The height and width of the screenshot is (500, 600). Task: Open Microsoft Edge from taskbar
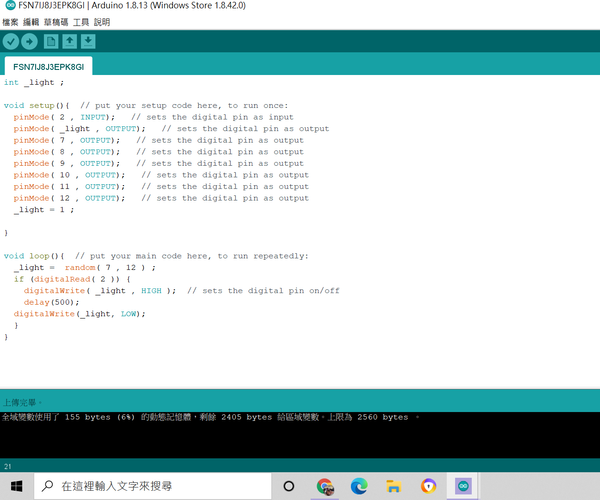[x=359, y=486]
